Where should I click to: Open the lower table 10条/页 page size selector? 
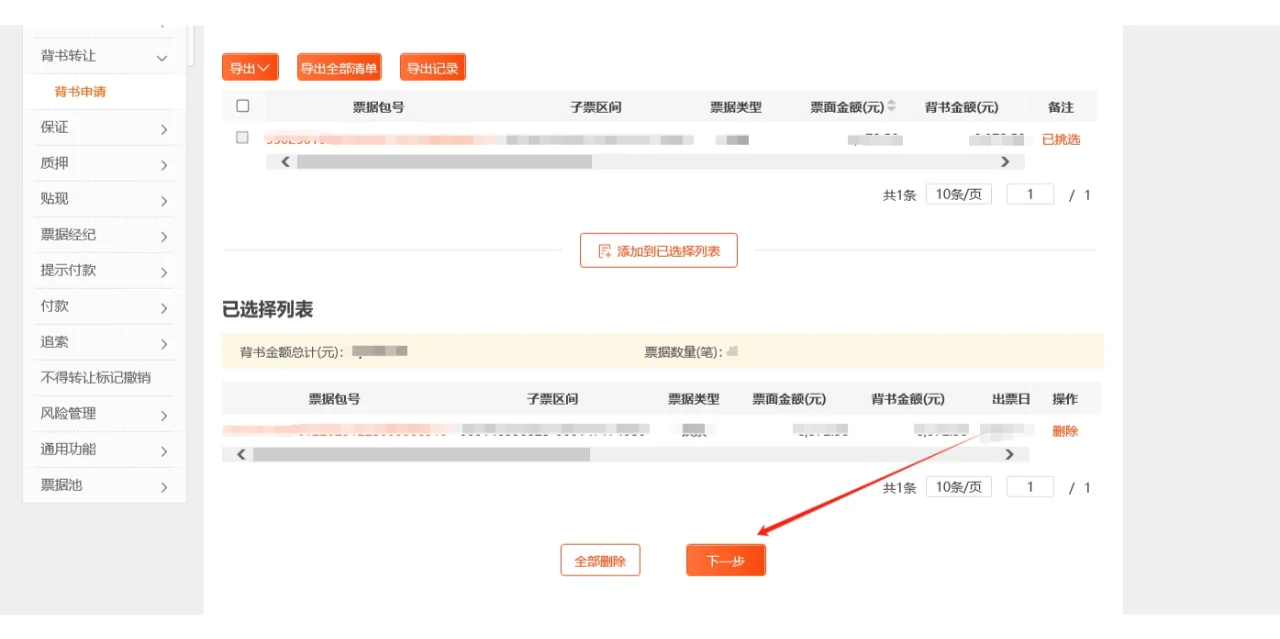tap(958, 487)
